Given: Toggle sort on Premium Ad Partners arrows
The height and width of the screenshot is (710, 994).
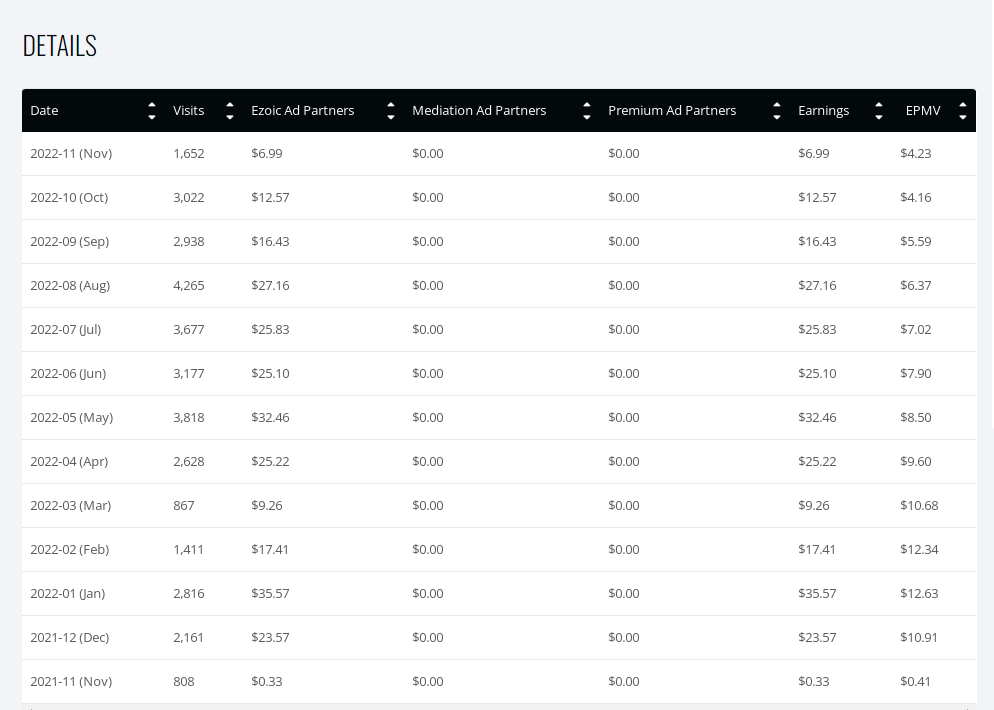Looking at the screenshot, I should pyautogui.click(x=777, y=111).
